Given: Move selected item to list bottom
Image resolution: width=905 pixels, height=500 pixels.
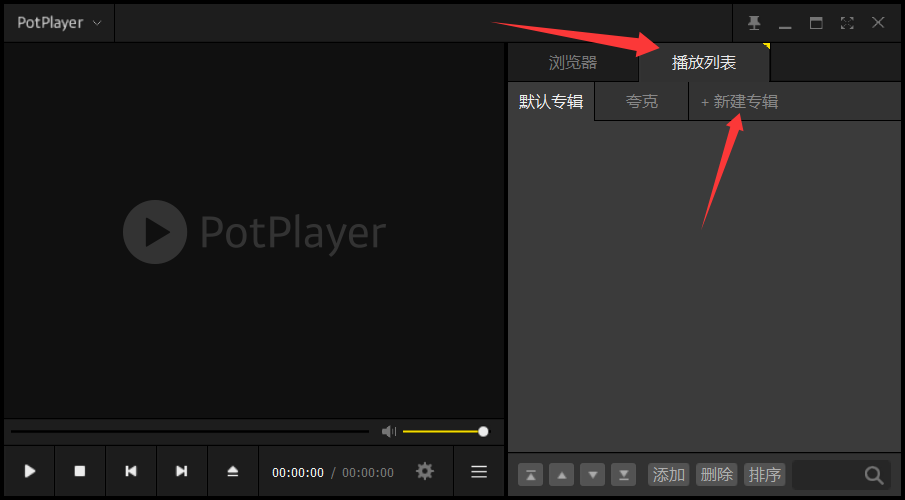Looking at the screenshot, I should [x=624, y=475].
